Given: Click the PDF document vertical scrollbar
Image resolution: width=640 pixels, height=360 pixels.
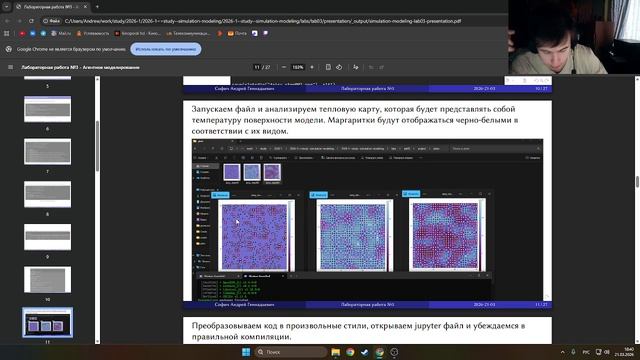Looking at the screenshot, I should point(637,182).
